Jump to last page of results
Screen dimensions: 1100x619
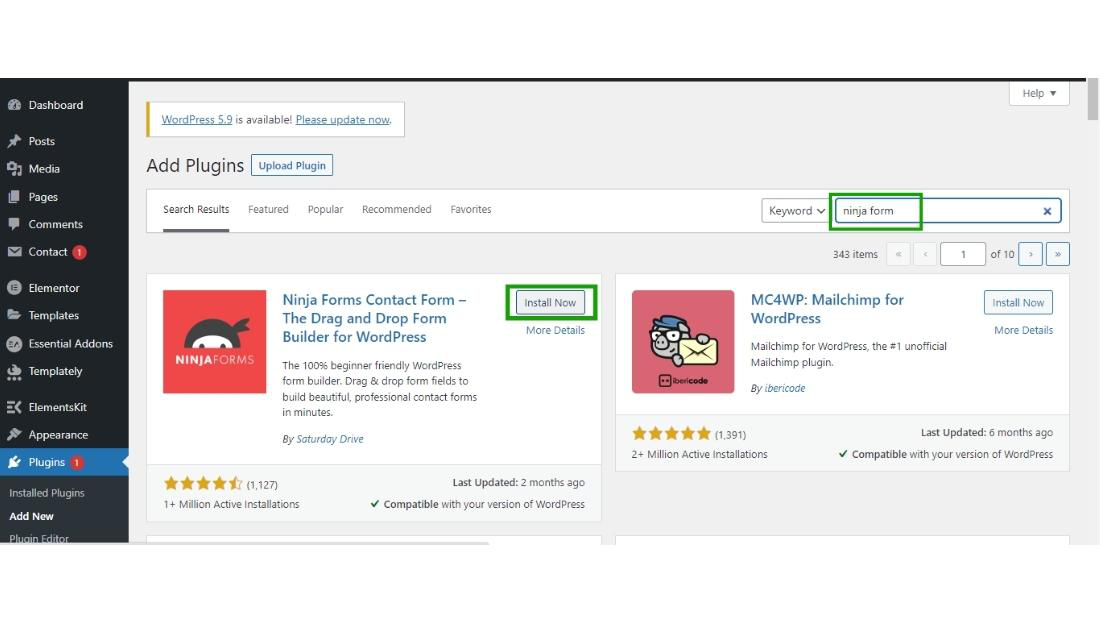click(x=1057, y=254)
